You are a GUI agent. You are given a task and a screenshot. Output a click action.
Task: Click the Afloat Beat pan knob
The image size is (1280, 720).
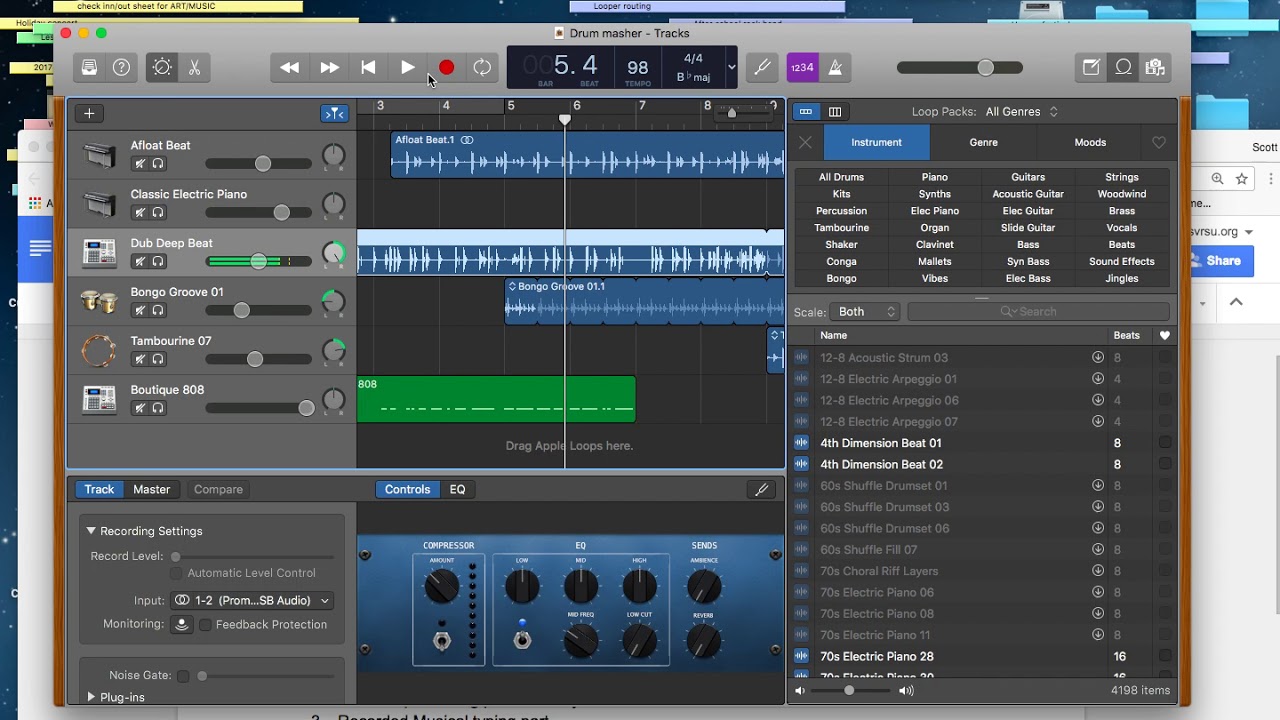coord(333,155)
